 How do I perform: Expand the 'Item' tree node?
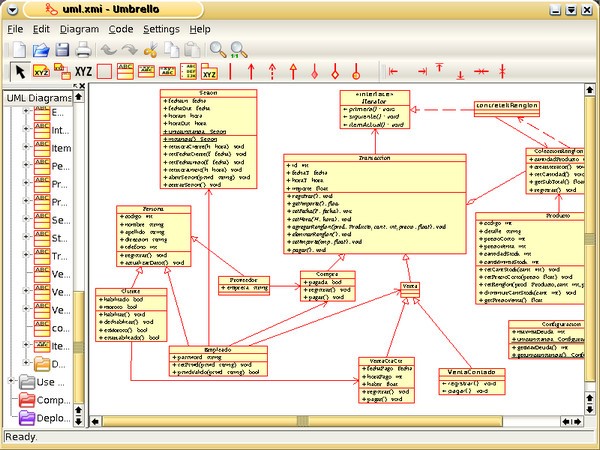26,147
